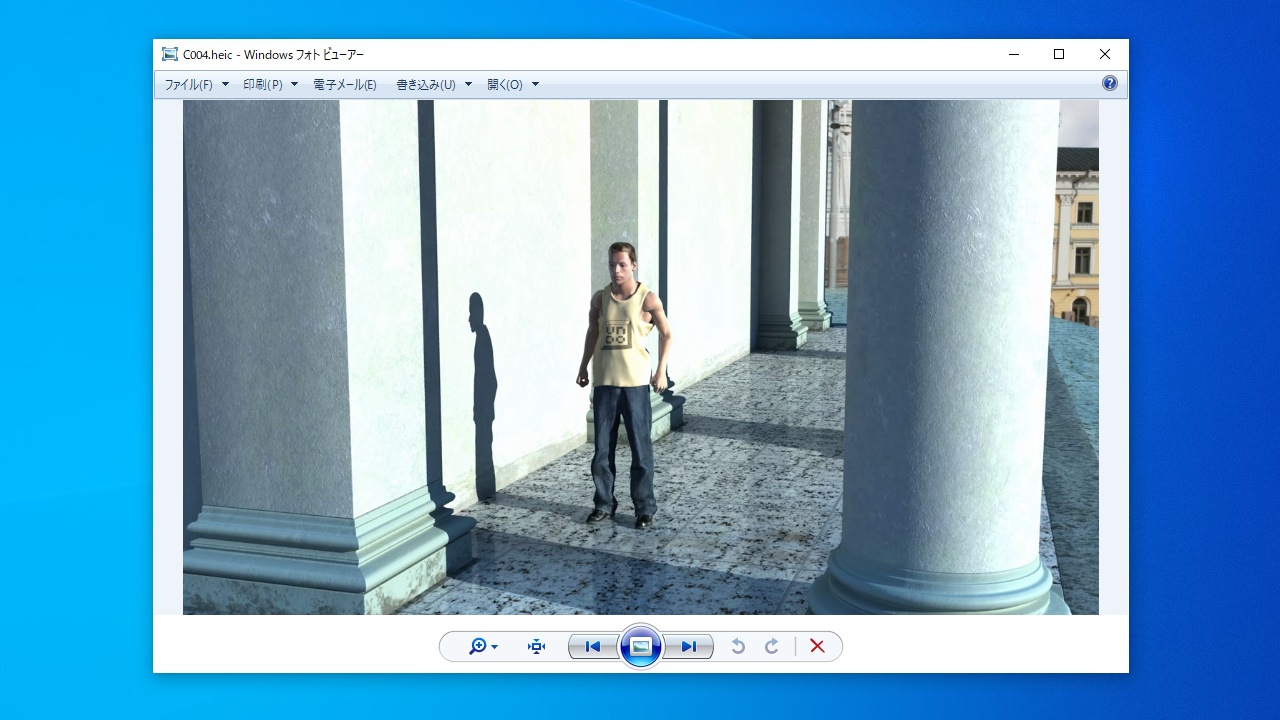Start the slide show

coord(641,647)
